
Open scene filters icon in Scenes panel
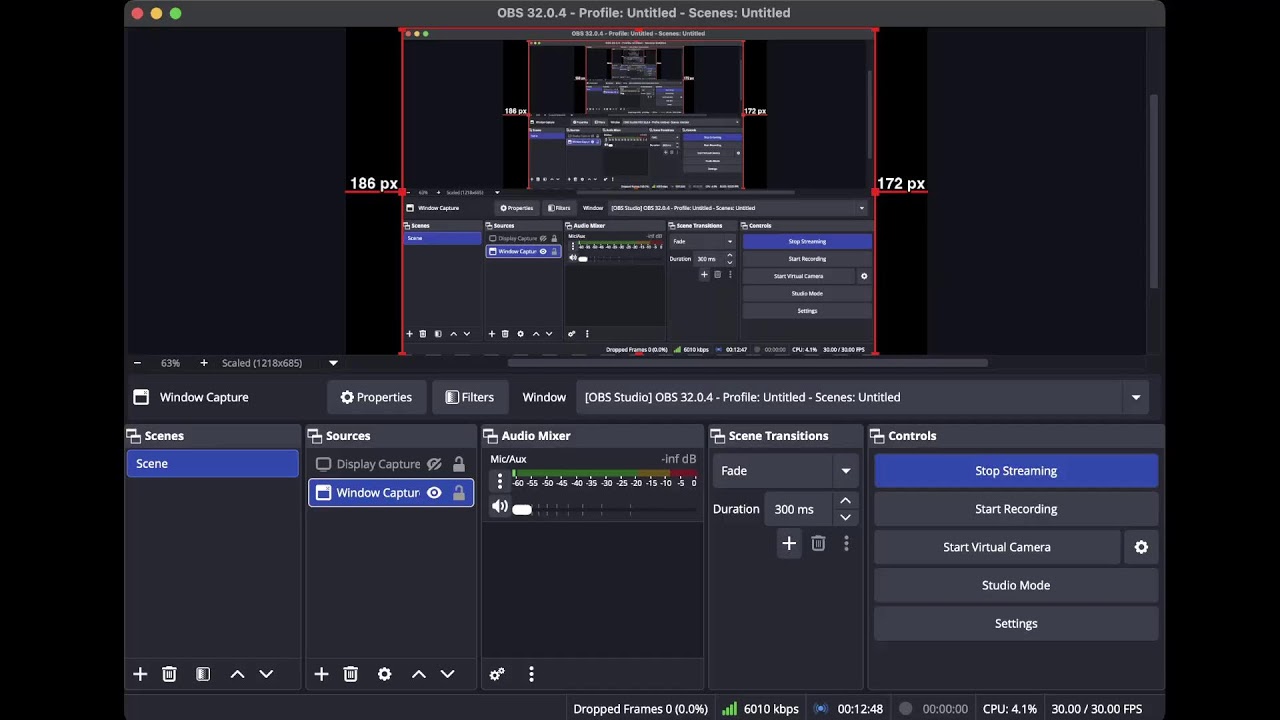pos(203,674)
